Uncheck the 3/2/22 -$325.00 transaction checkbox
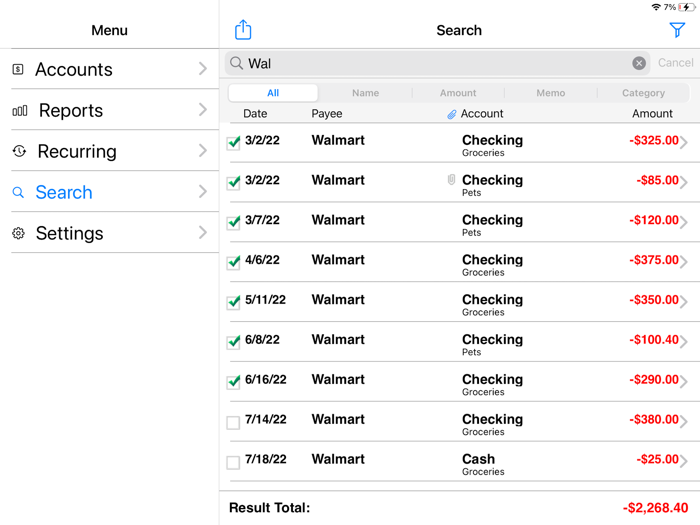 (233, 143)
